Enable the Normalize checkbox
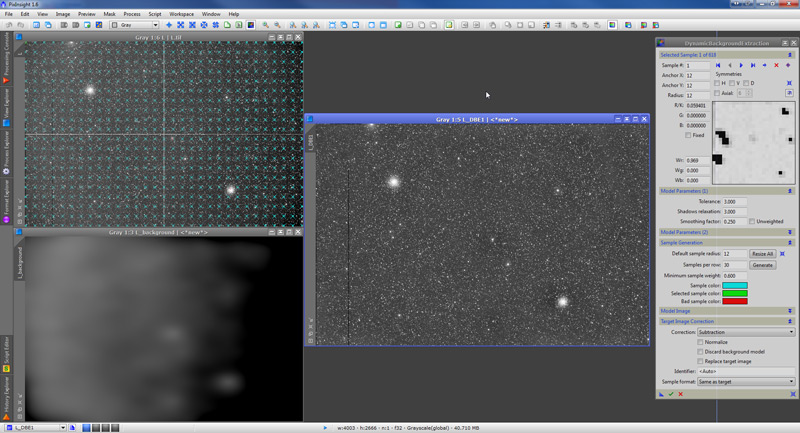800x433 pixels. [x=700, y=342]
